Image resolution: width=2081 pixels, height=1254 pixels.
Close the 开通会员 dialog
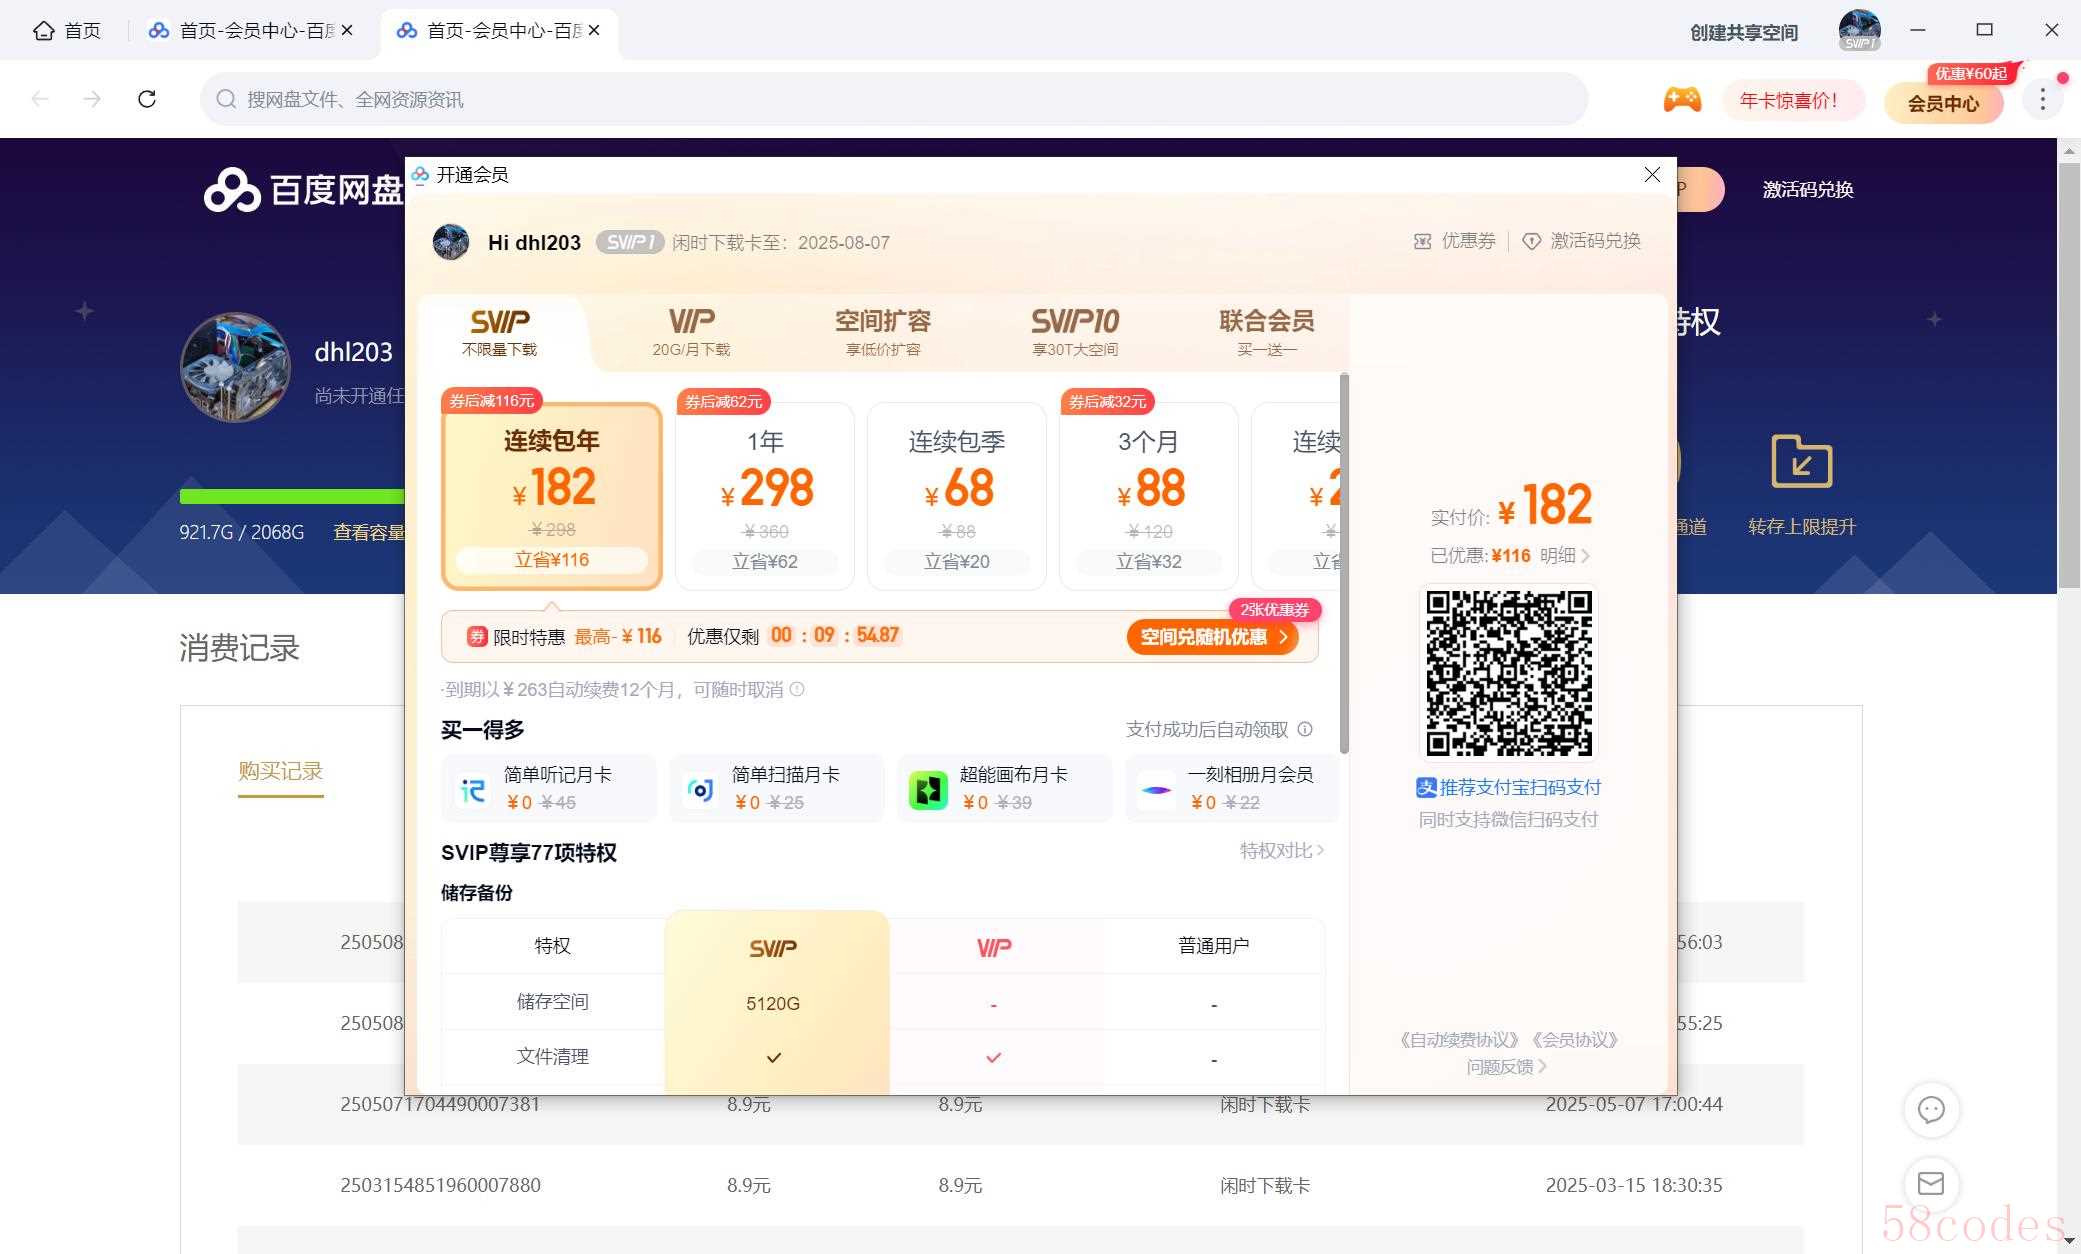pyautogui.click(x=1652, y=175)
